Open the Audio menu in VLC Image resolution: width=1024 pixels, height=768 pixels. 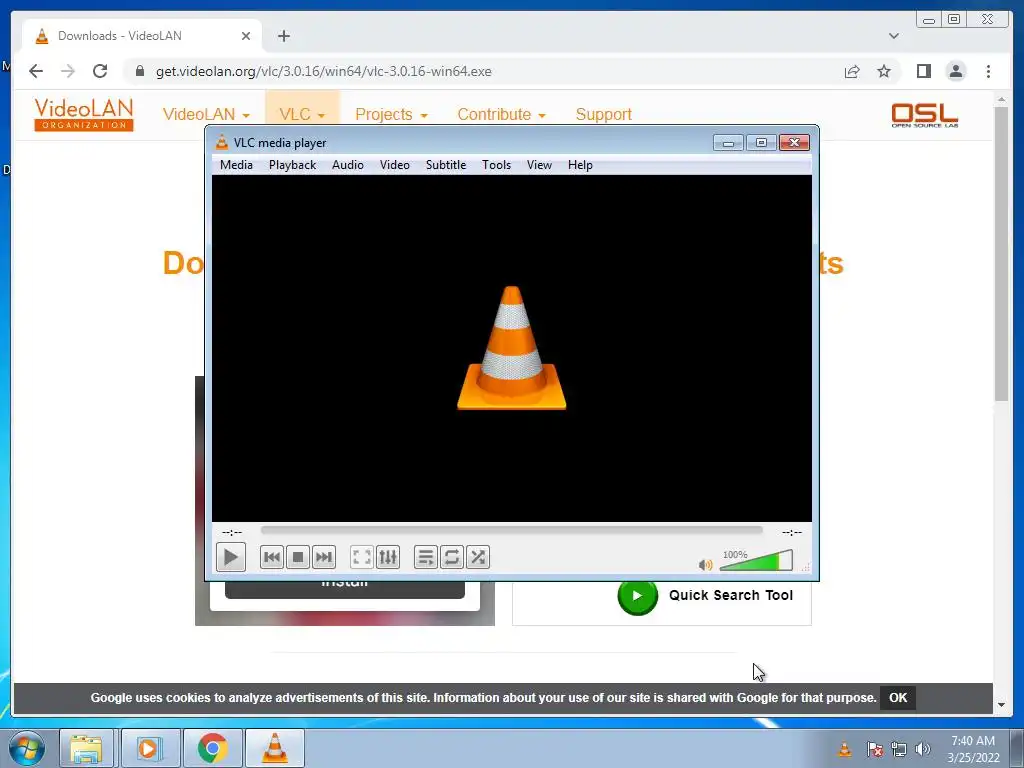tap(347, 165)
